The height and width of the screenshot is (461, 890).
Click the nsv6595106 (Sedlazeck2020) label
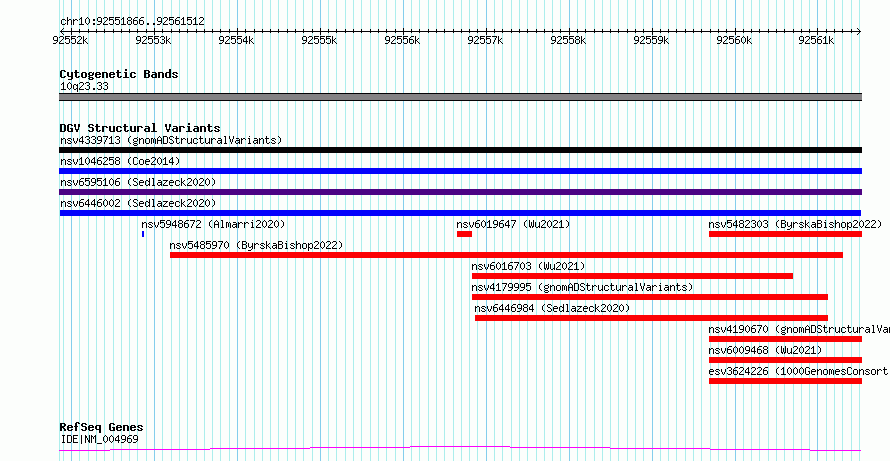[138, 182]
